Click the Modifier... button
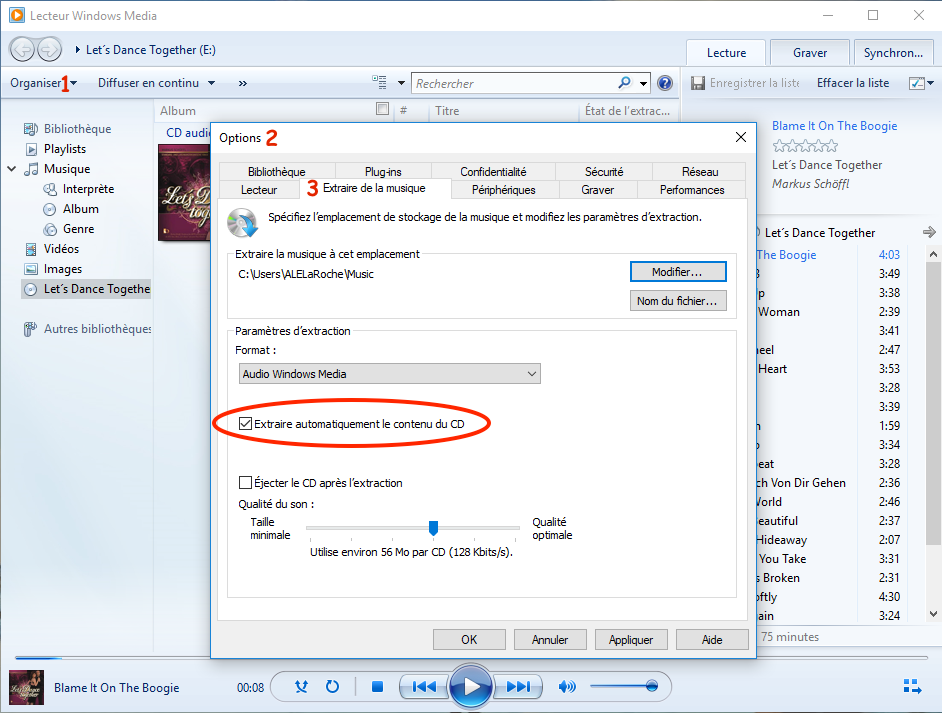The height and width of the screenshot is (713, 942). pyautogui.click(x=678, y=272)
